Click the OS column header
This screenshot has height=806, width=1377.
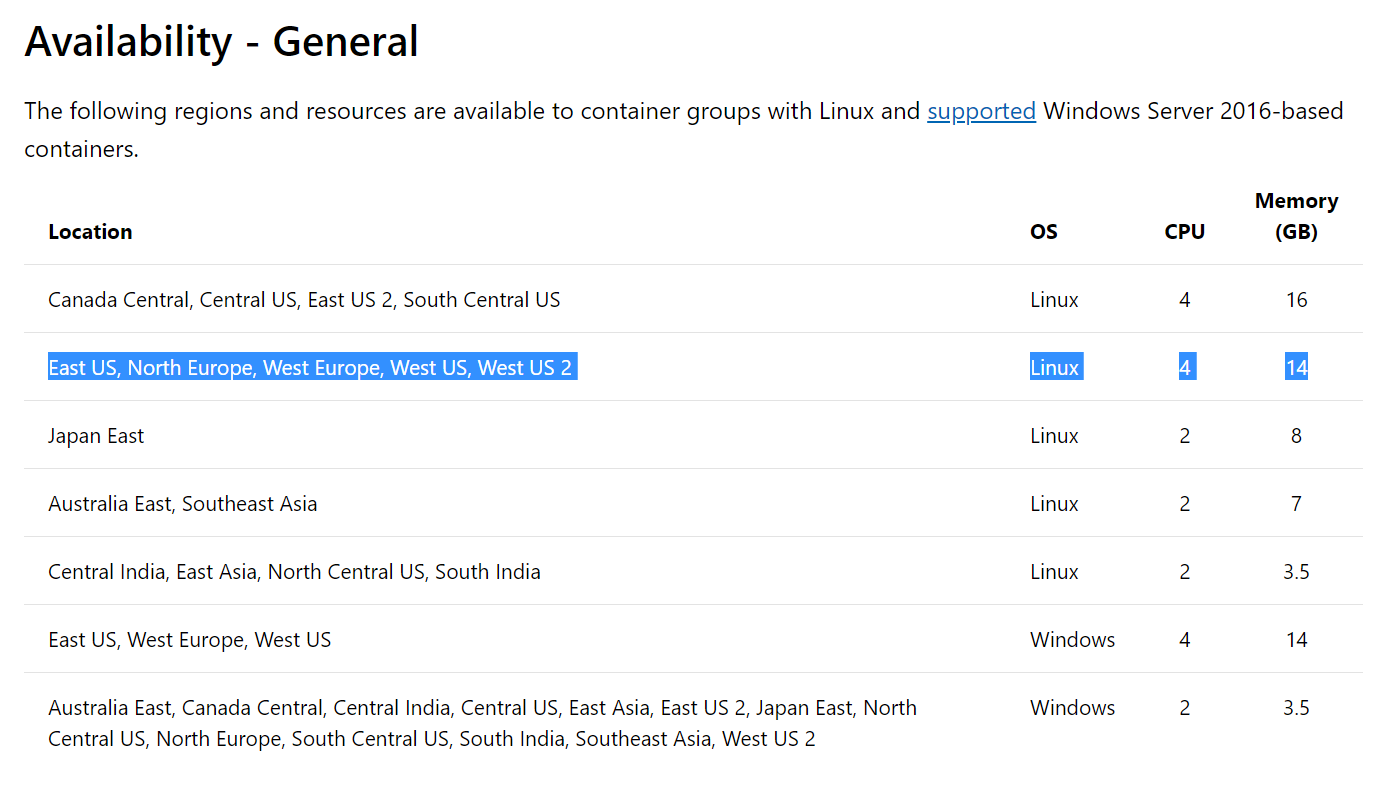(x=1043, y=231)
